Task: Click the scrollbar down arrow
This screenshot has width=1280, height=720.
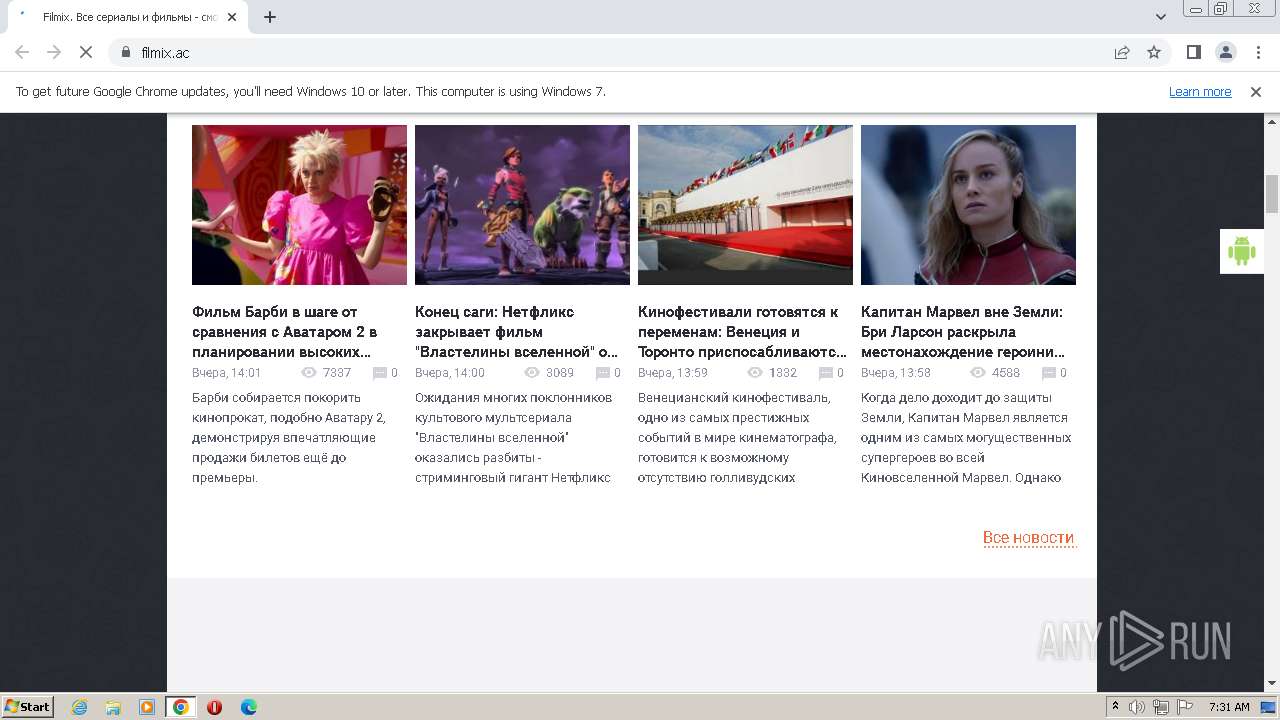Action: click(x=1272, y=684)
